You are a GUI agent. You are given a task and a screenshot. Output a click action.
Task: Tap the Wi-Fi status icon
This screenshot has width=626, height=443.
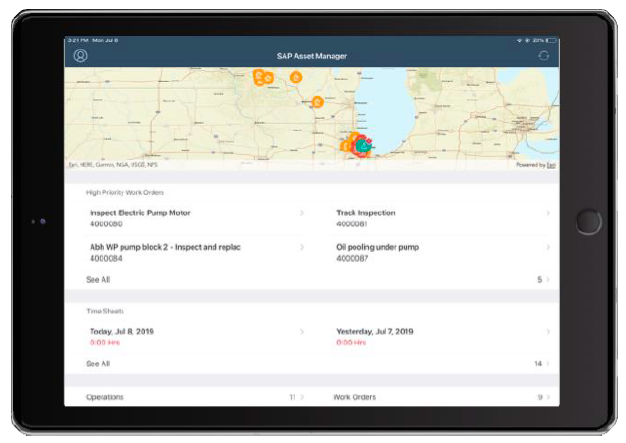tap(519, 40)
